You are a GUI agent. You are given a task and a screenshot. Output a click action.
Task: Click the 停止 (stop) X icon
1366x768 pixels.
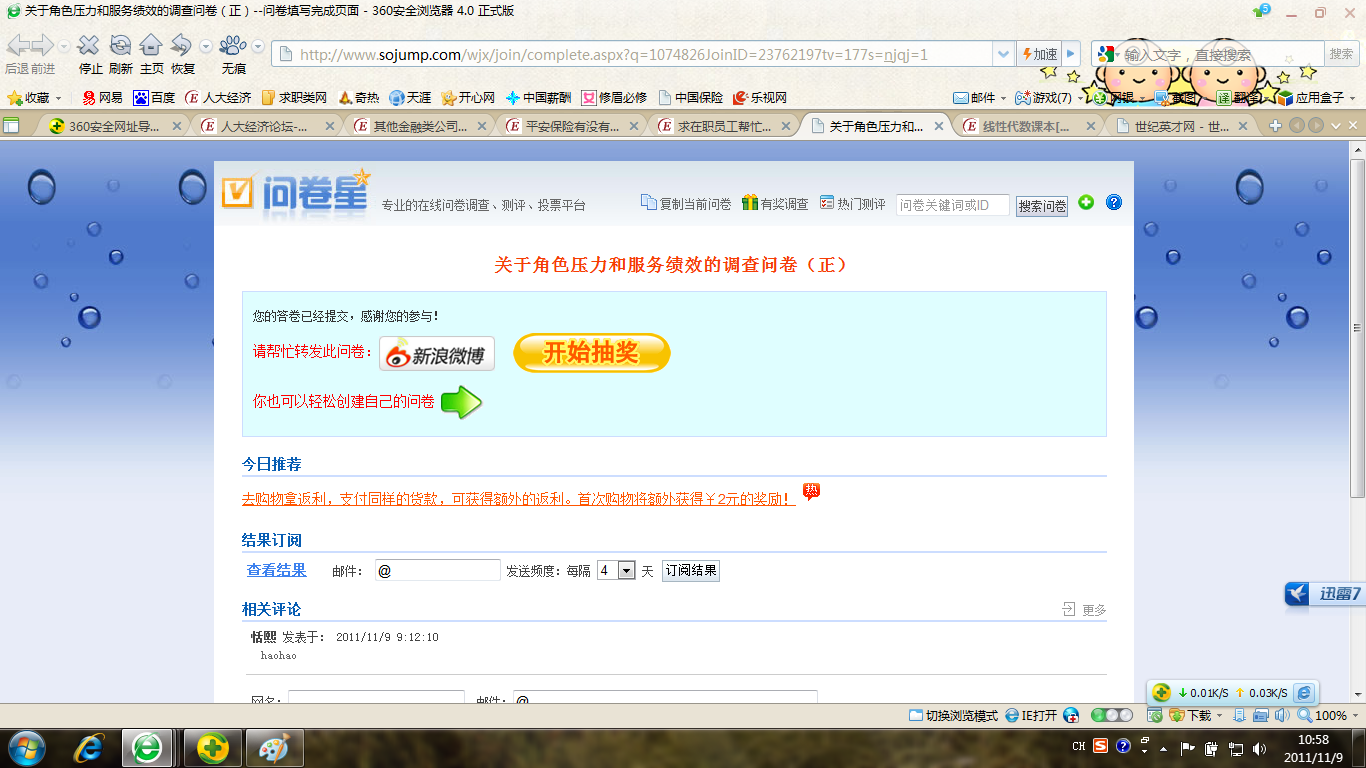point(89,45)
